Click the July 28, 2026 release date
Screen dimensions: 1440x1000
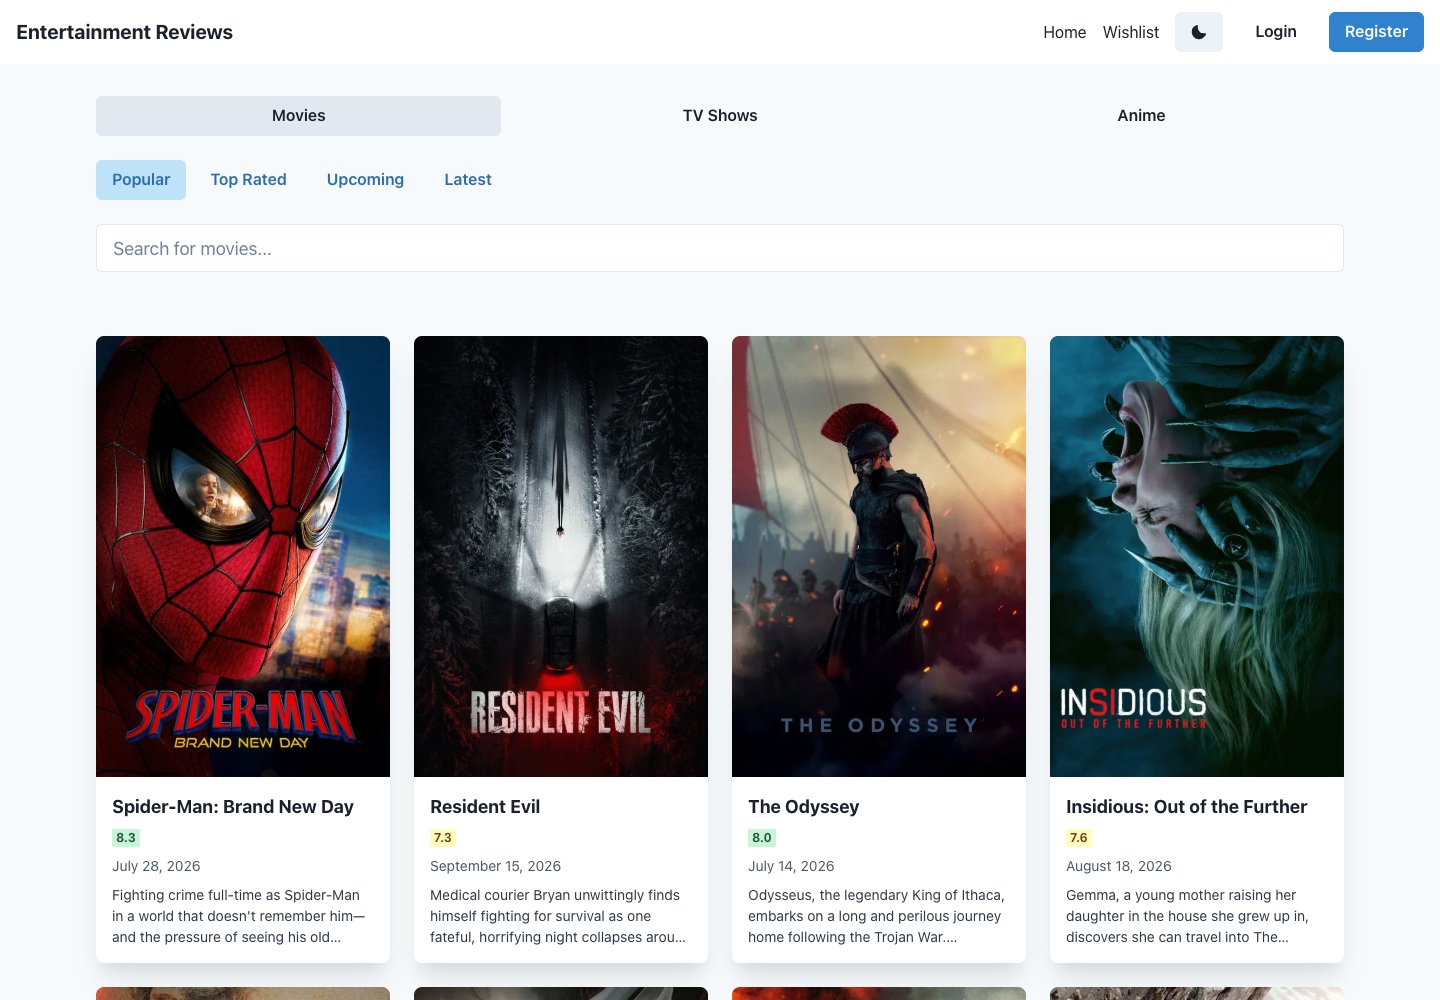[156, 866]
